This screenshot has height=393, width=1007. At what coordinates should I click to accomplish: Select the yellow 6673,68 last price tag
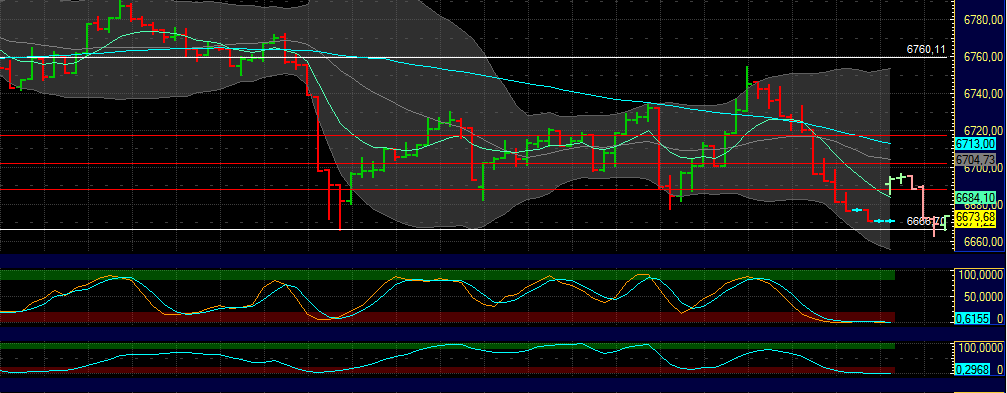coord(976,216)
